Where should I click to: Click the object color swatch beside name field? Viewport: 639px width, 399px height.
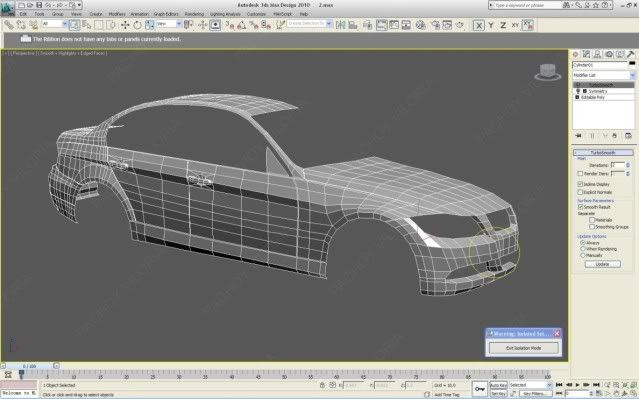tap(632, 64)
